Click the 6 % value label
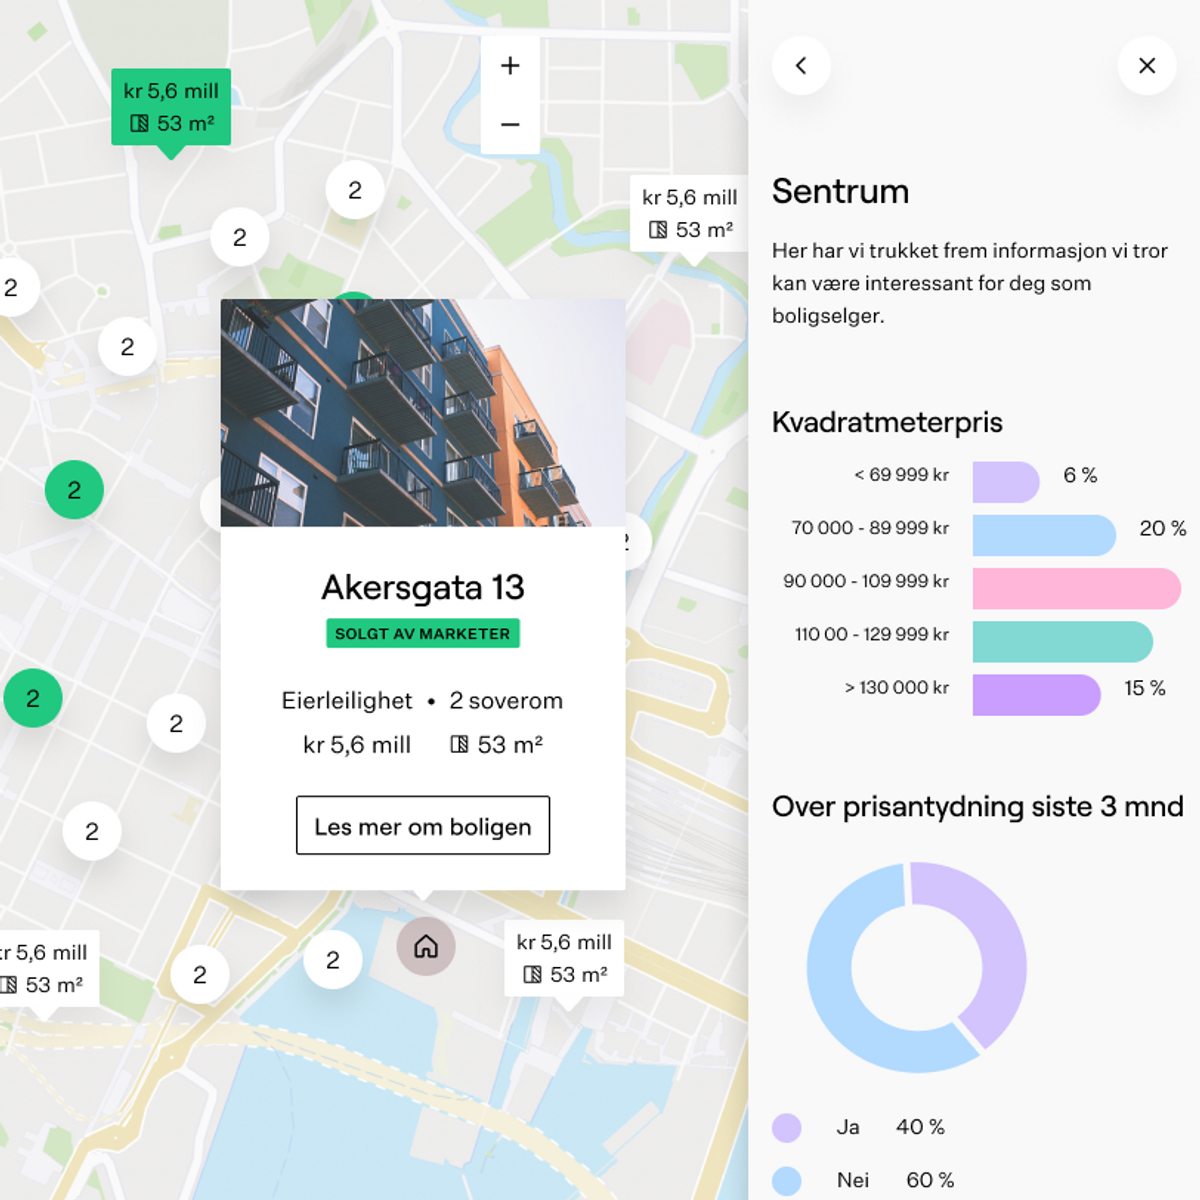1200x1200 pixels. point(1080,475)
